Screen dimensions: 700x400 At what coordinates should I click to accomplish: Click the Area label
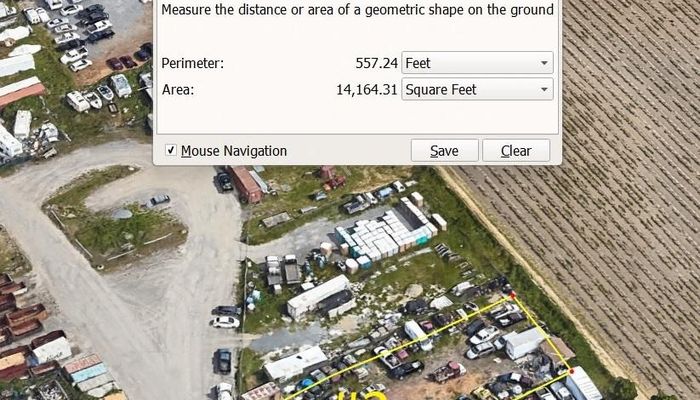point(177,90)
